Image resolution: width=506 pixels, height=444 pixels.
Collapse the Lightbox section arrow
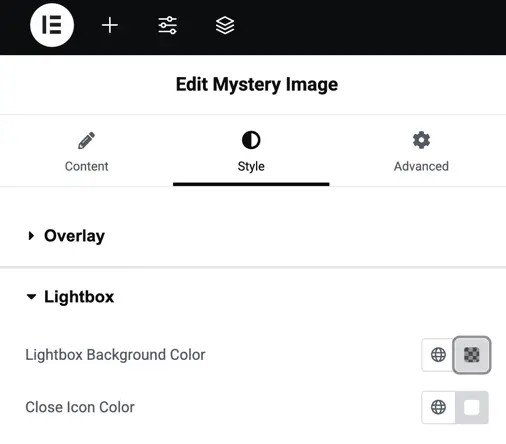click(31, 297)
